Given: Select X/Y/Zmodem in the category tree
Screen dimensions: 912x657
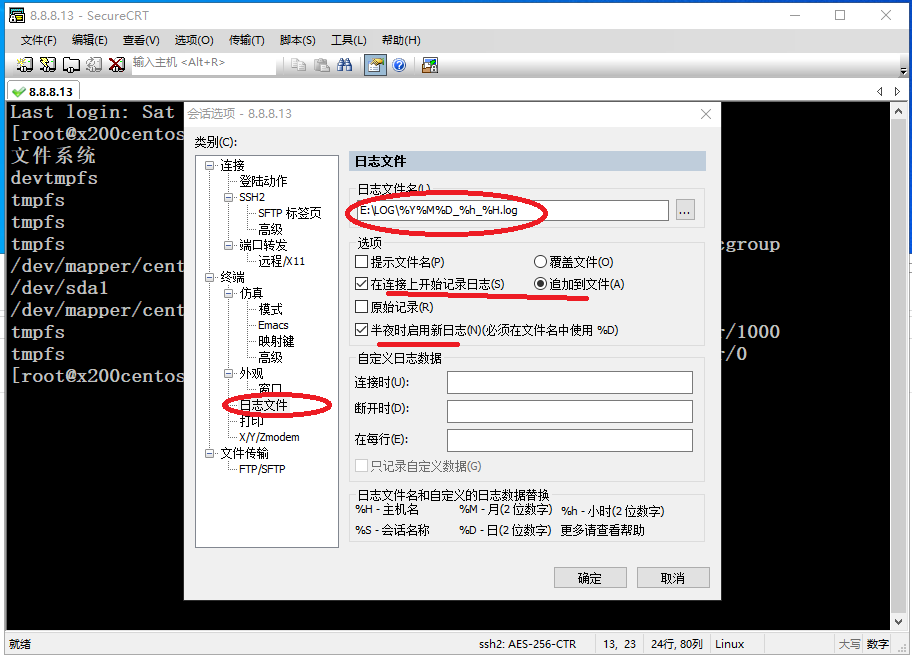Looking at the screenshot, I should 269,437.
